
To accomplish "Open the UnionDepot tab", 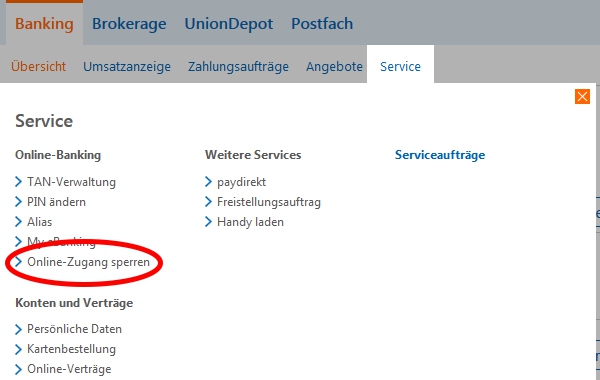I will (x=229, y=24).
